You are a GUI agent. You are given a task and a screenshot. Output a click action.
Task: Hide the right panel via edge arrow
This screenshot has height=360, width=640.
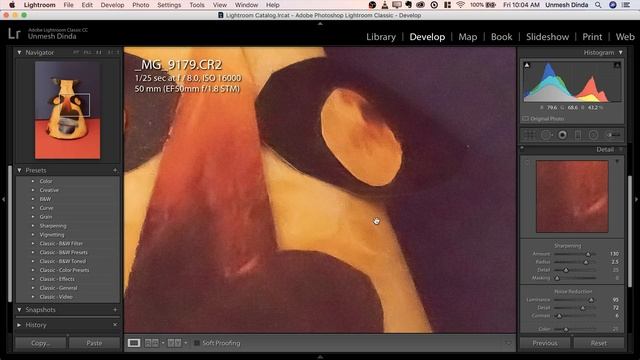pyautogui.click(x=637, y=200)
